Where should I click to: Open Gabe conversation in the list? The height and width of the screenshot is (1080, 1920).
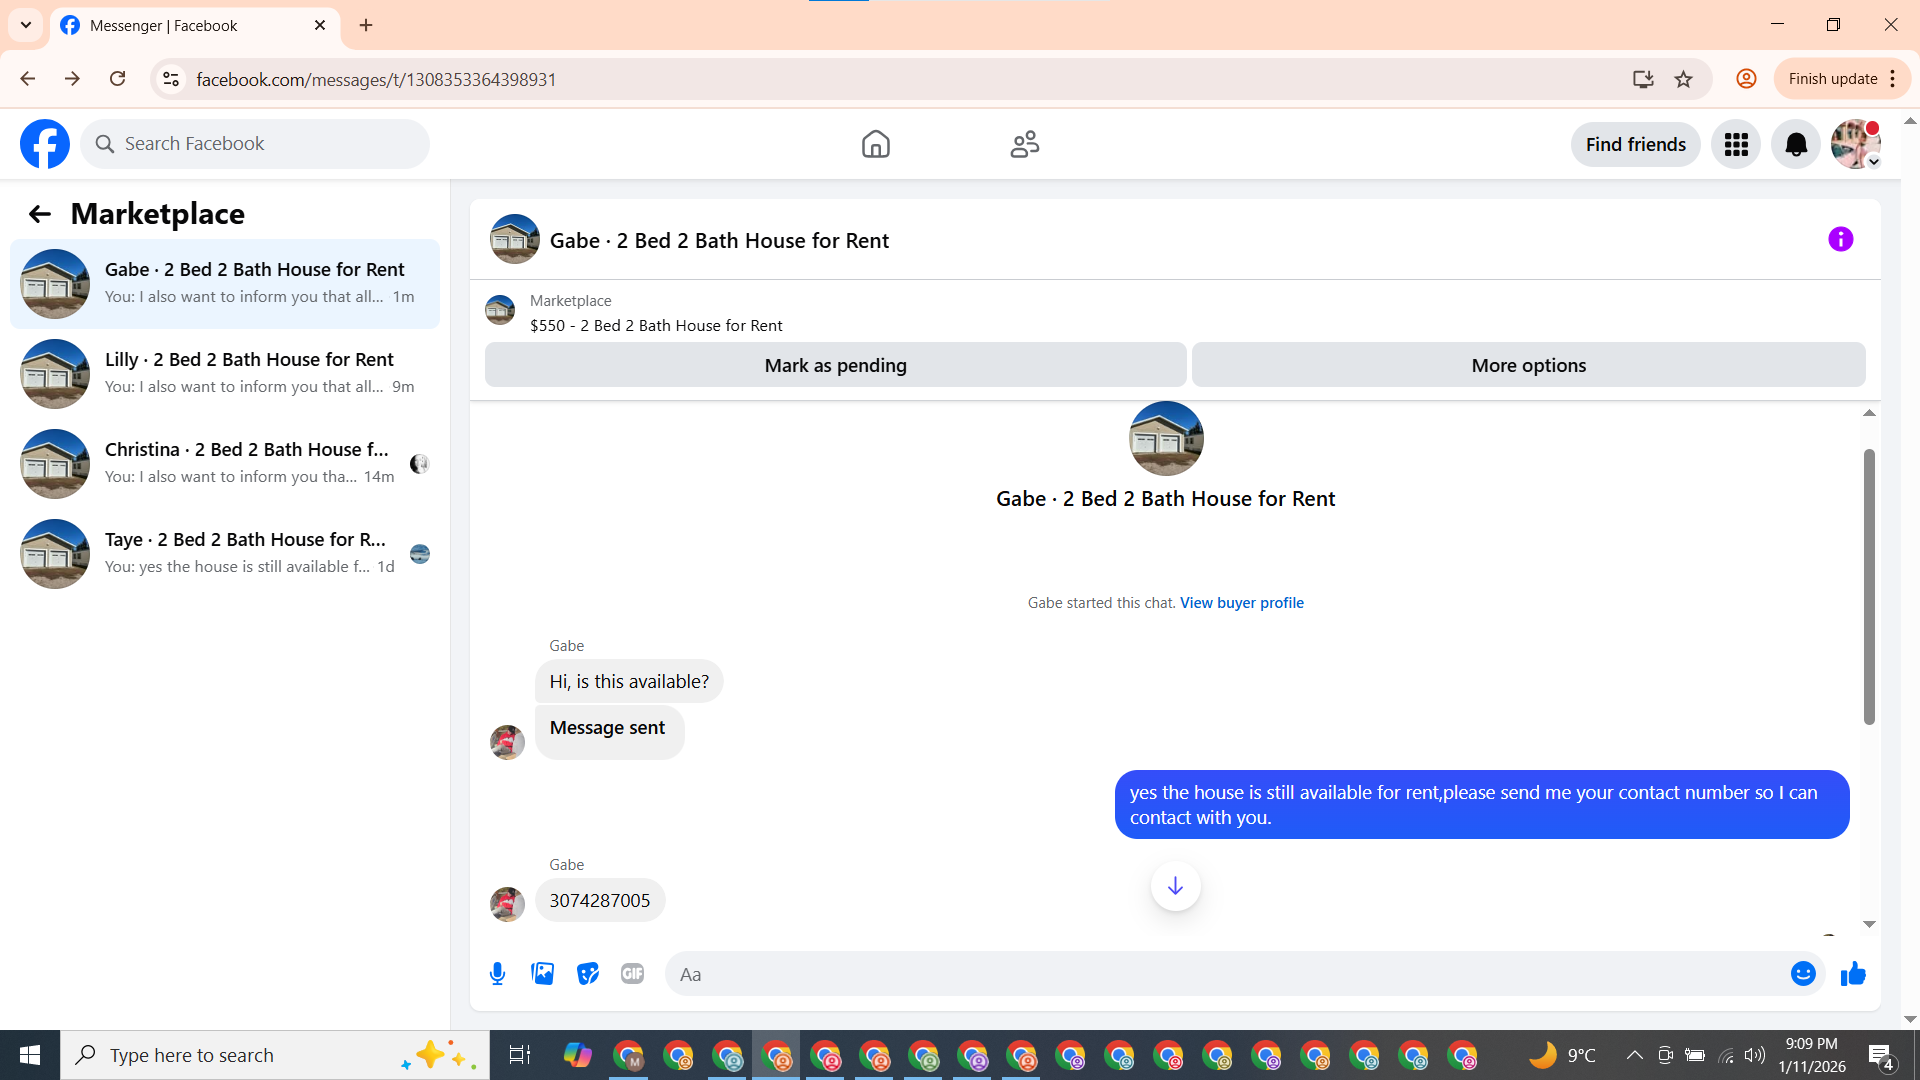point(225,284)
